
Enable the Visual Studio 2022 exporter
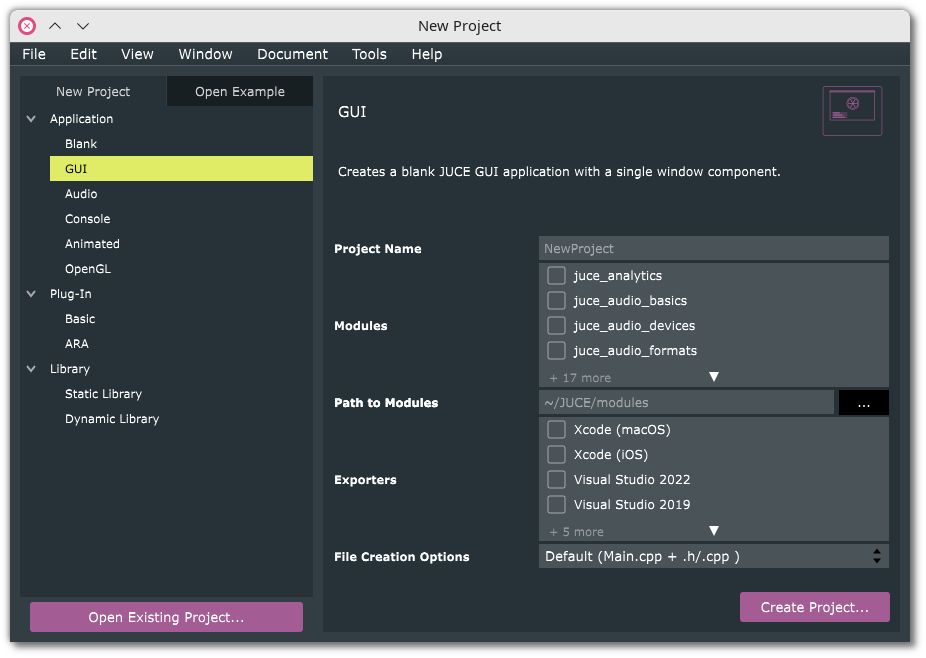556,479
